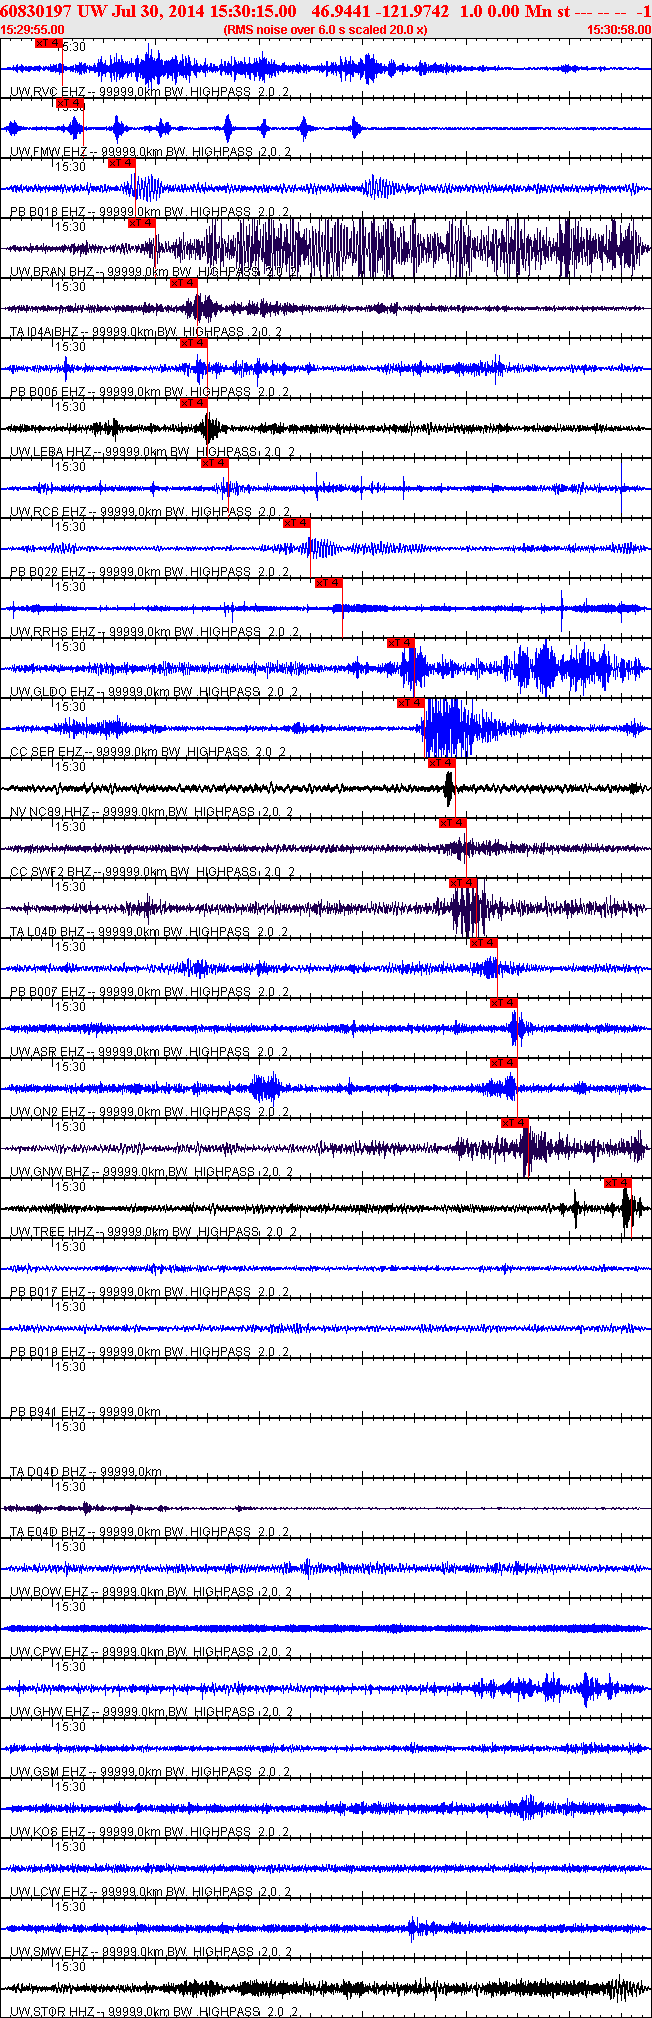The image size is (652, 2018).
Task: Click the UW.TREE HHZ station label
Action: click(52, 1232)
